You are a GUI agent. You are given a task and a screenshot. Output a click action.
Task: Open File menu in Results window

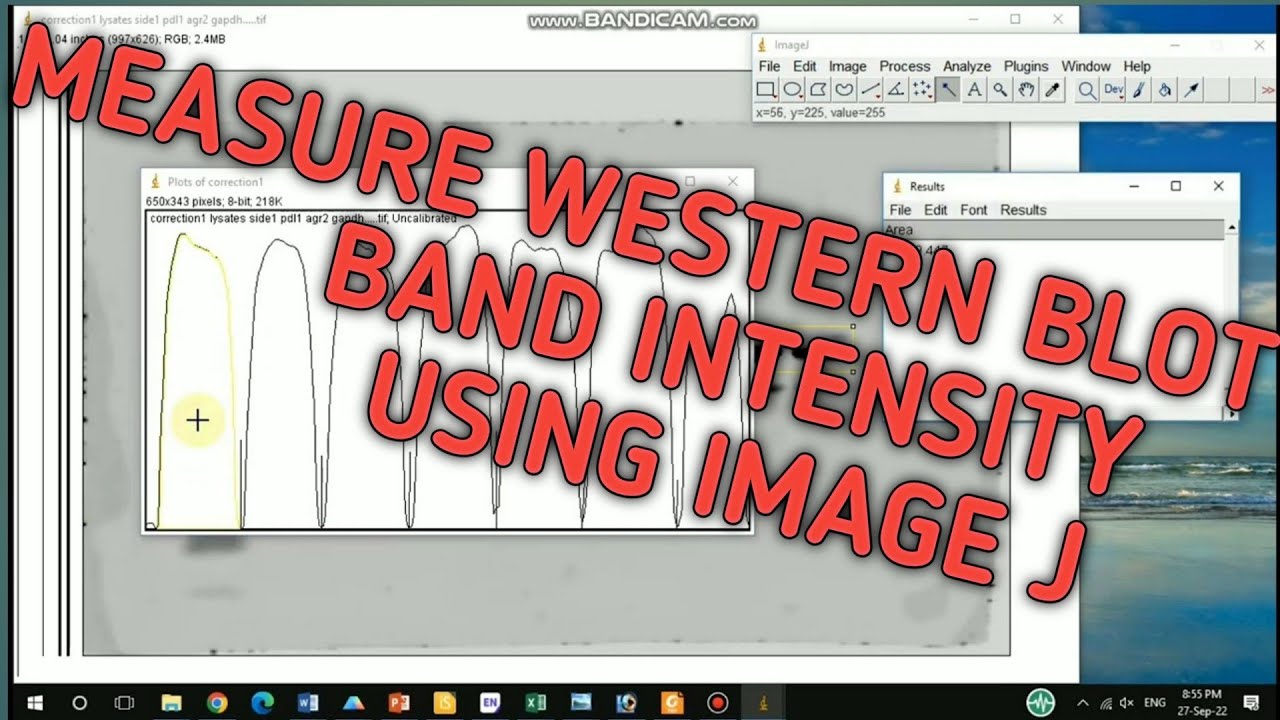[900, 210]
